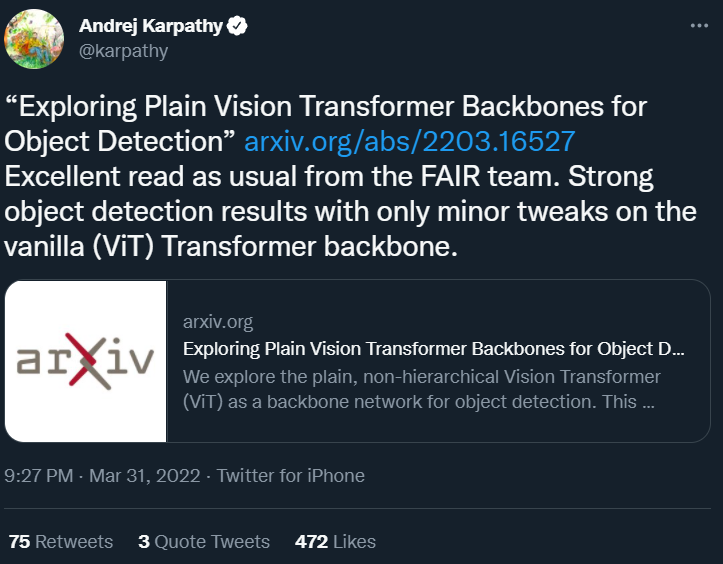The image size is (723, 564).
Task: Click the link card's bold paper title
Action: point(434,349)
